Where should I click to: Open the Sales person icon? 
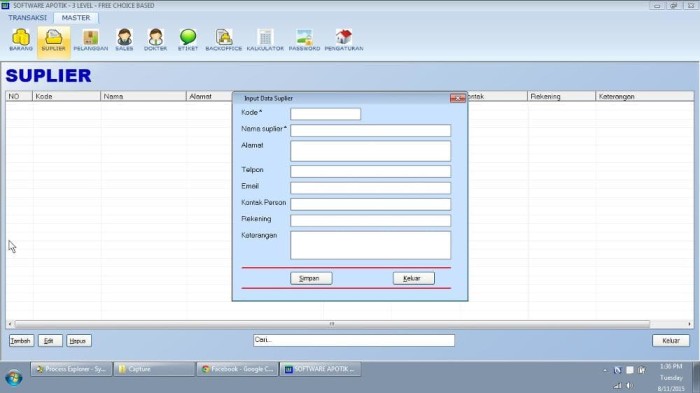tap(124, 40)
